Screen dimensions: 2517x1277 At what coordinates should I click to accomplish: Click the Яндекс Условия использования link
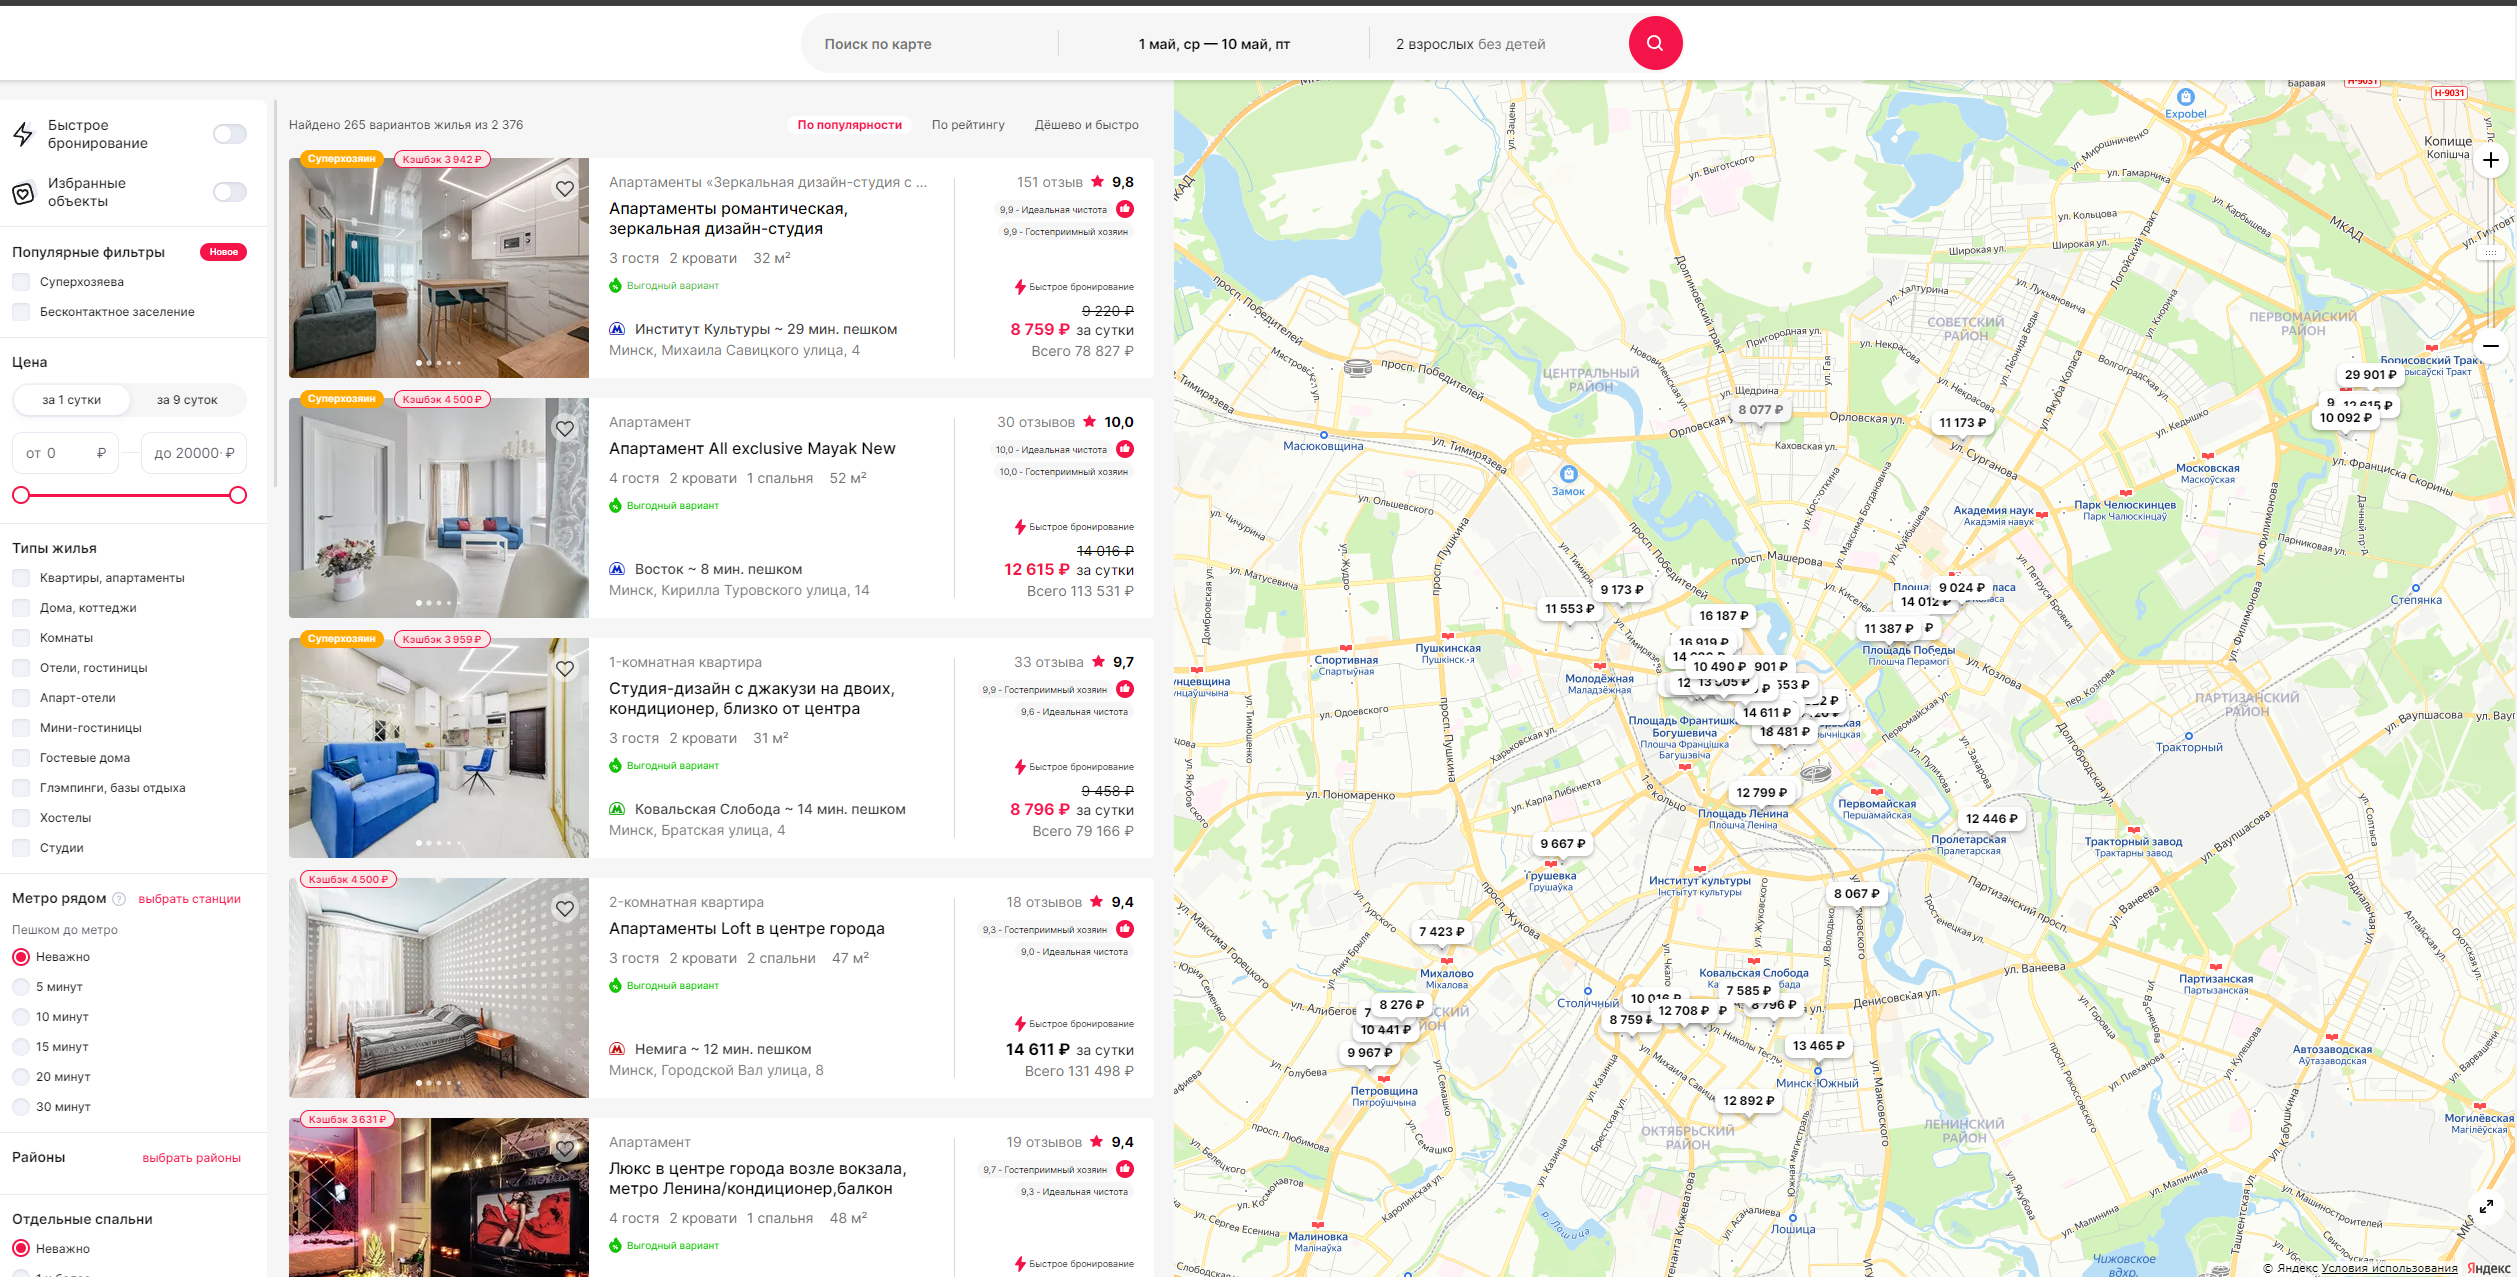click(x=2389, y=1269)
